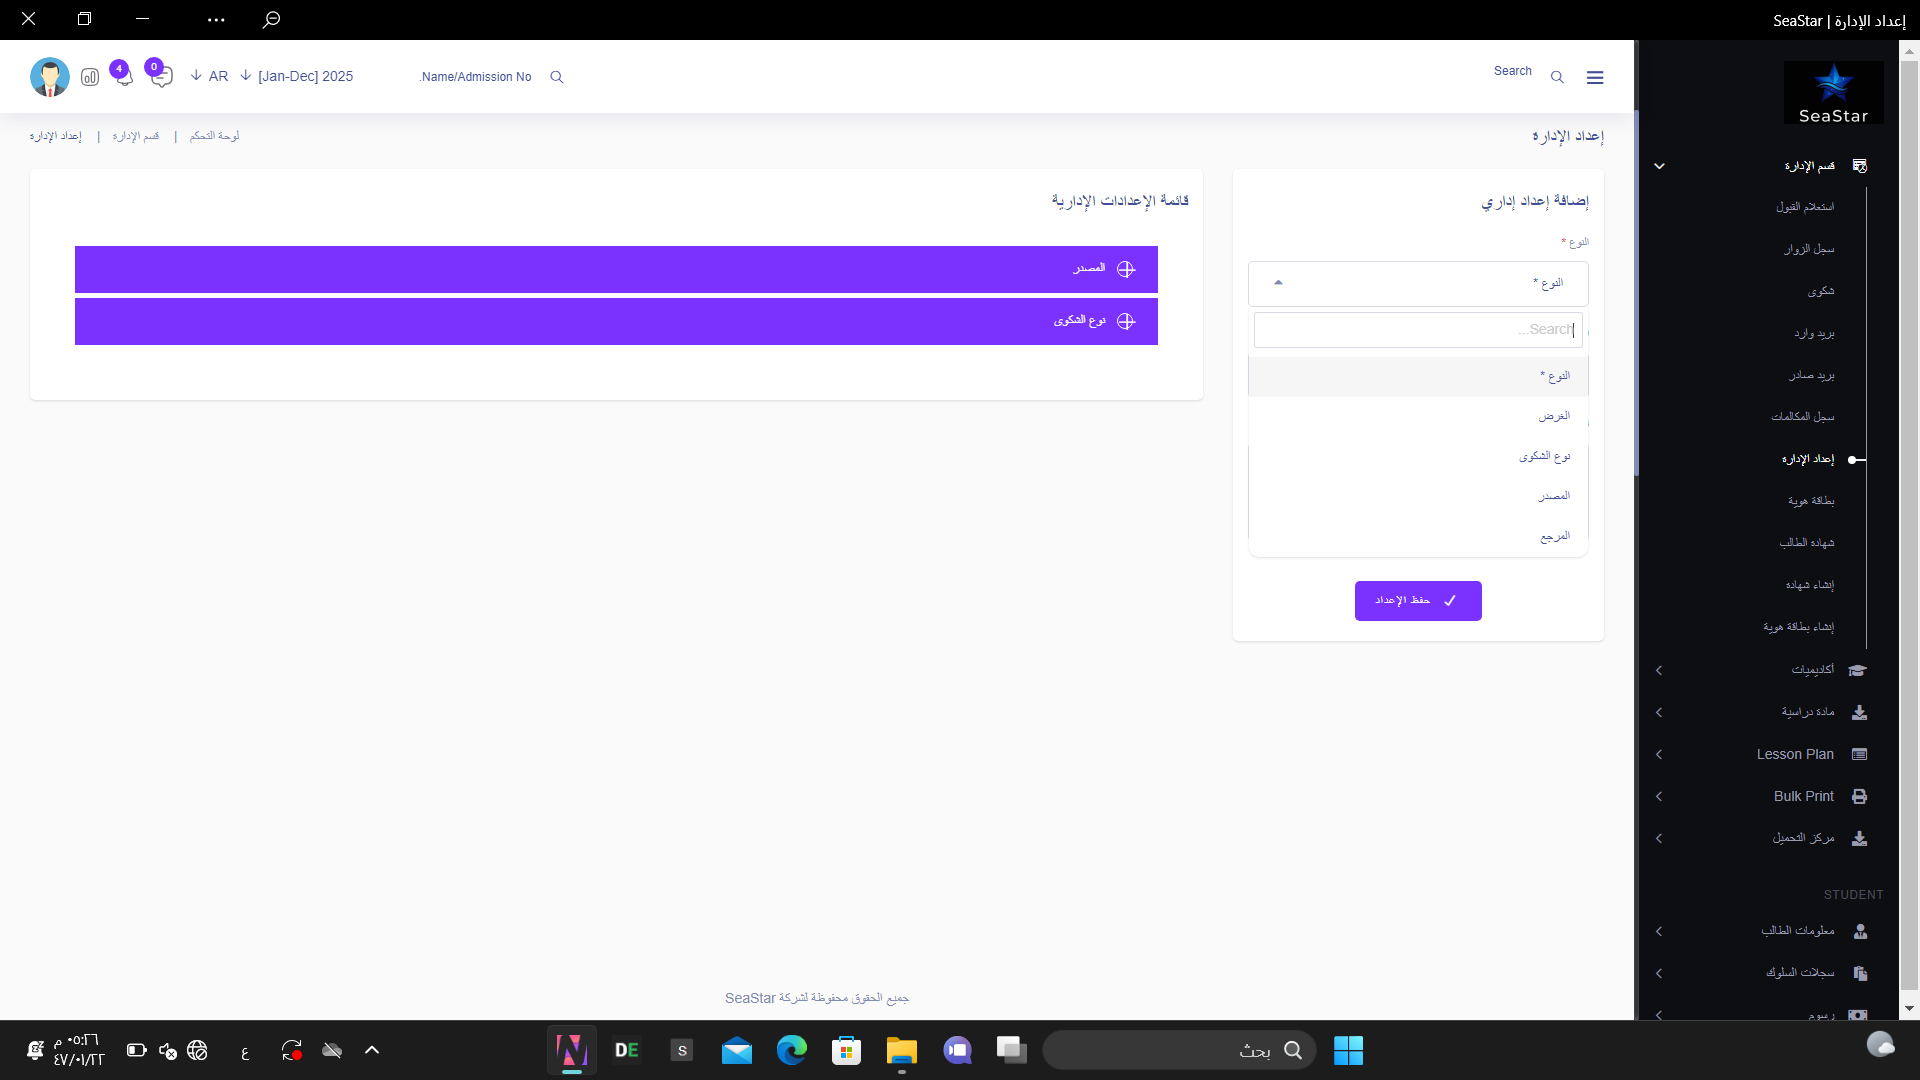
Task: Click the hamburger menu icon
Action: tap(1595, 77)
